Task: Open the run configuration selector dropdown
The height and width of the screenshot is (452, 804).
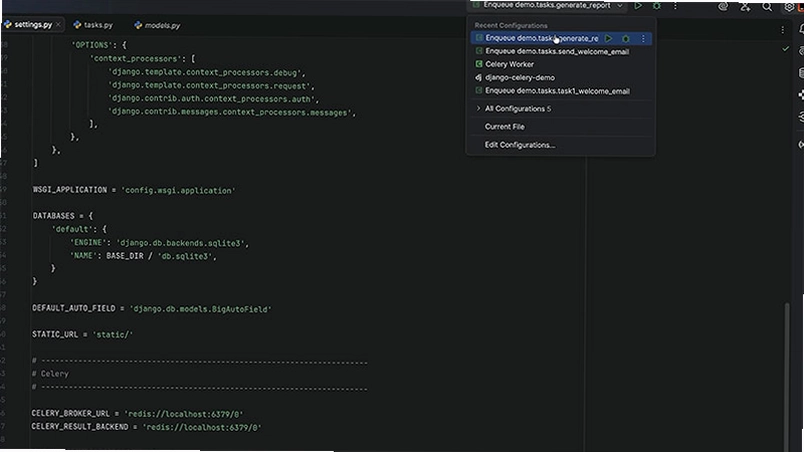Action: pos(548,6)
